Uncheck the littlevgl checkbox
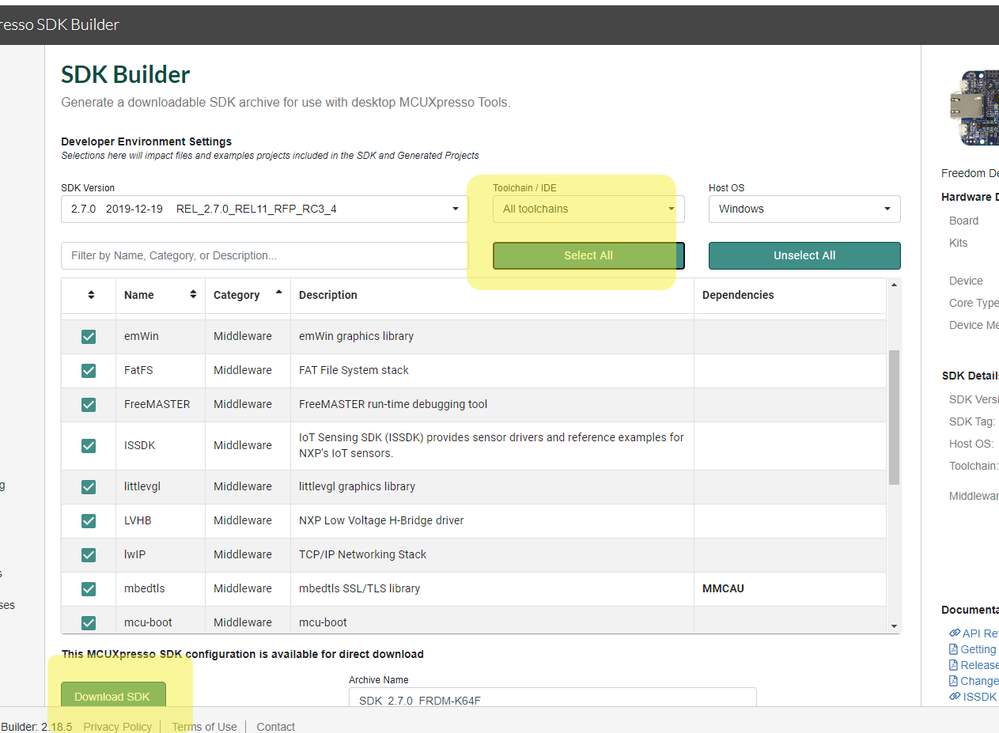999x733 pixels. point(89,487)
